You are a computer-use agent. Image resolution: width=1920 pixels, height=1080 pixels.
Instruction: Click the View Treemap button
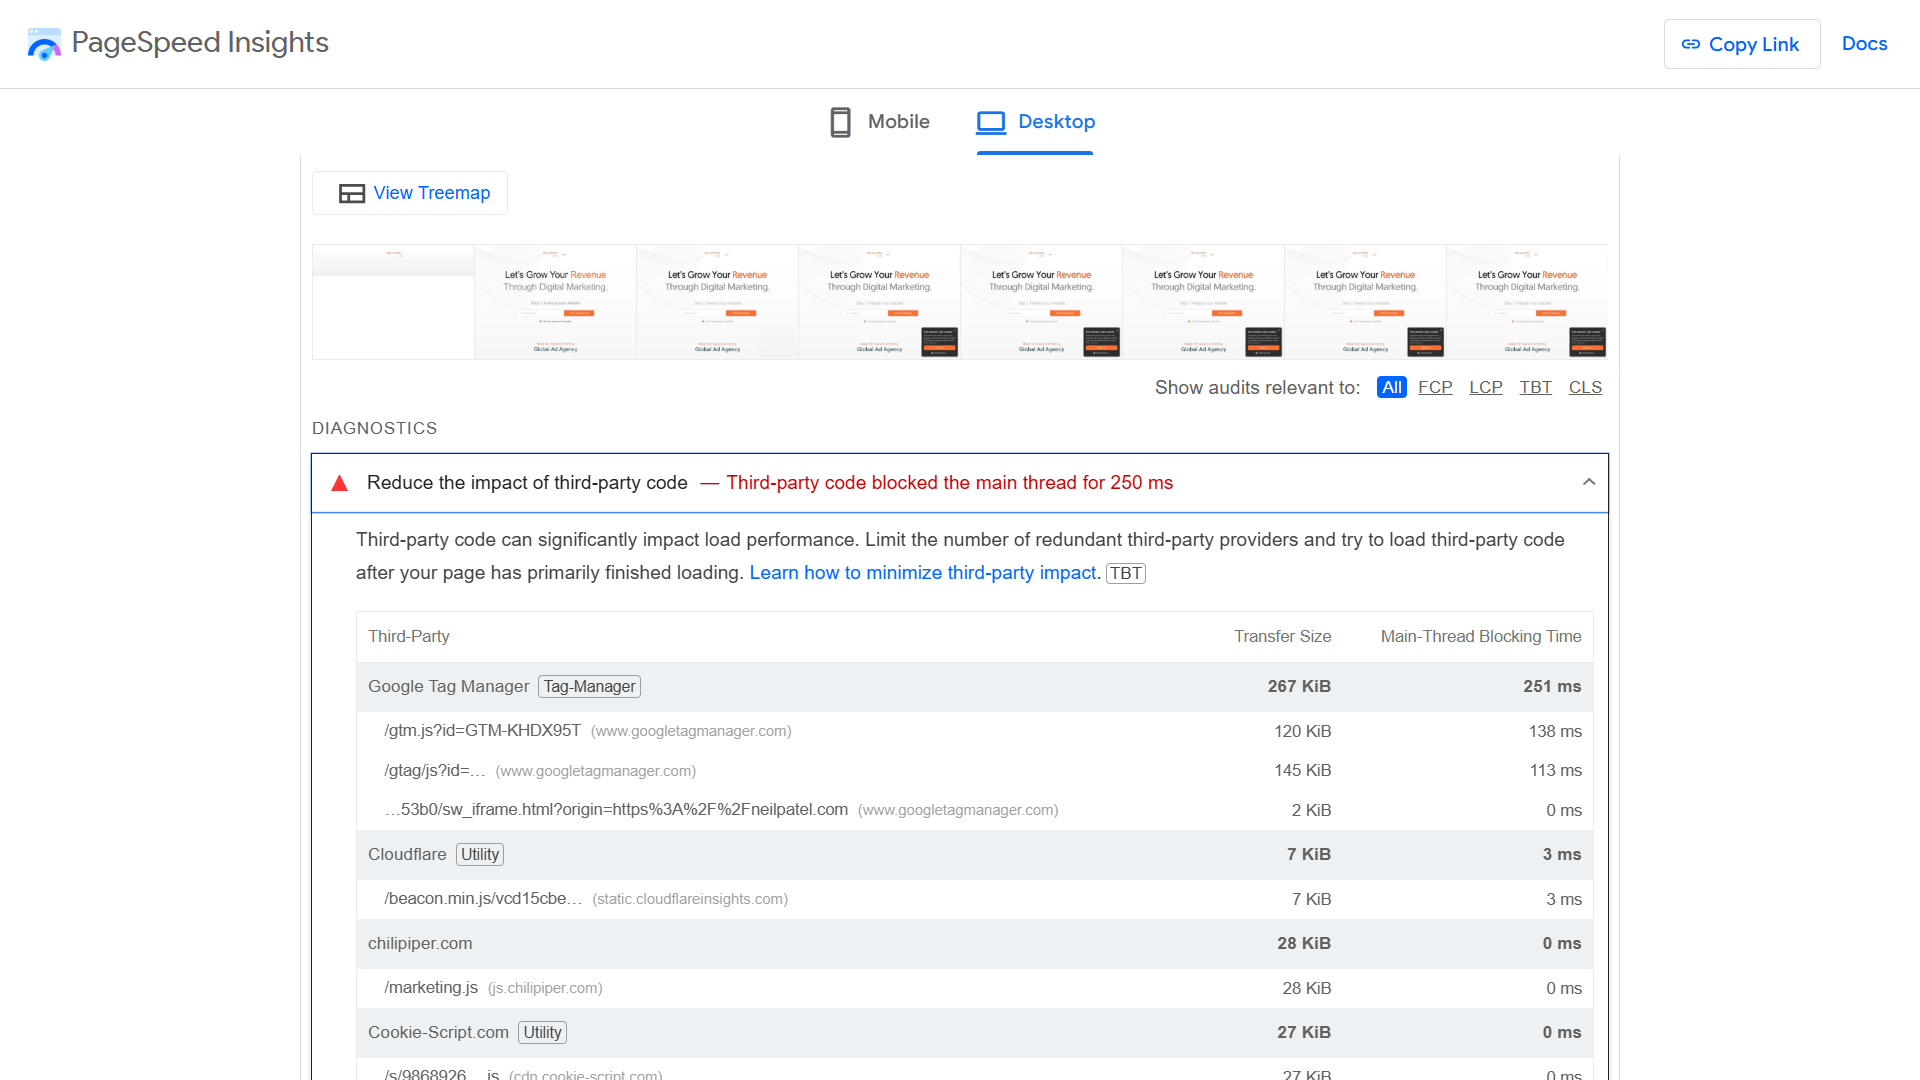pos(410,193)
